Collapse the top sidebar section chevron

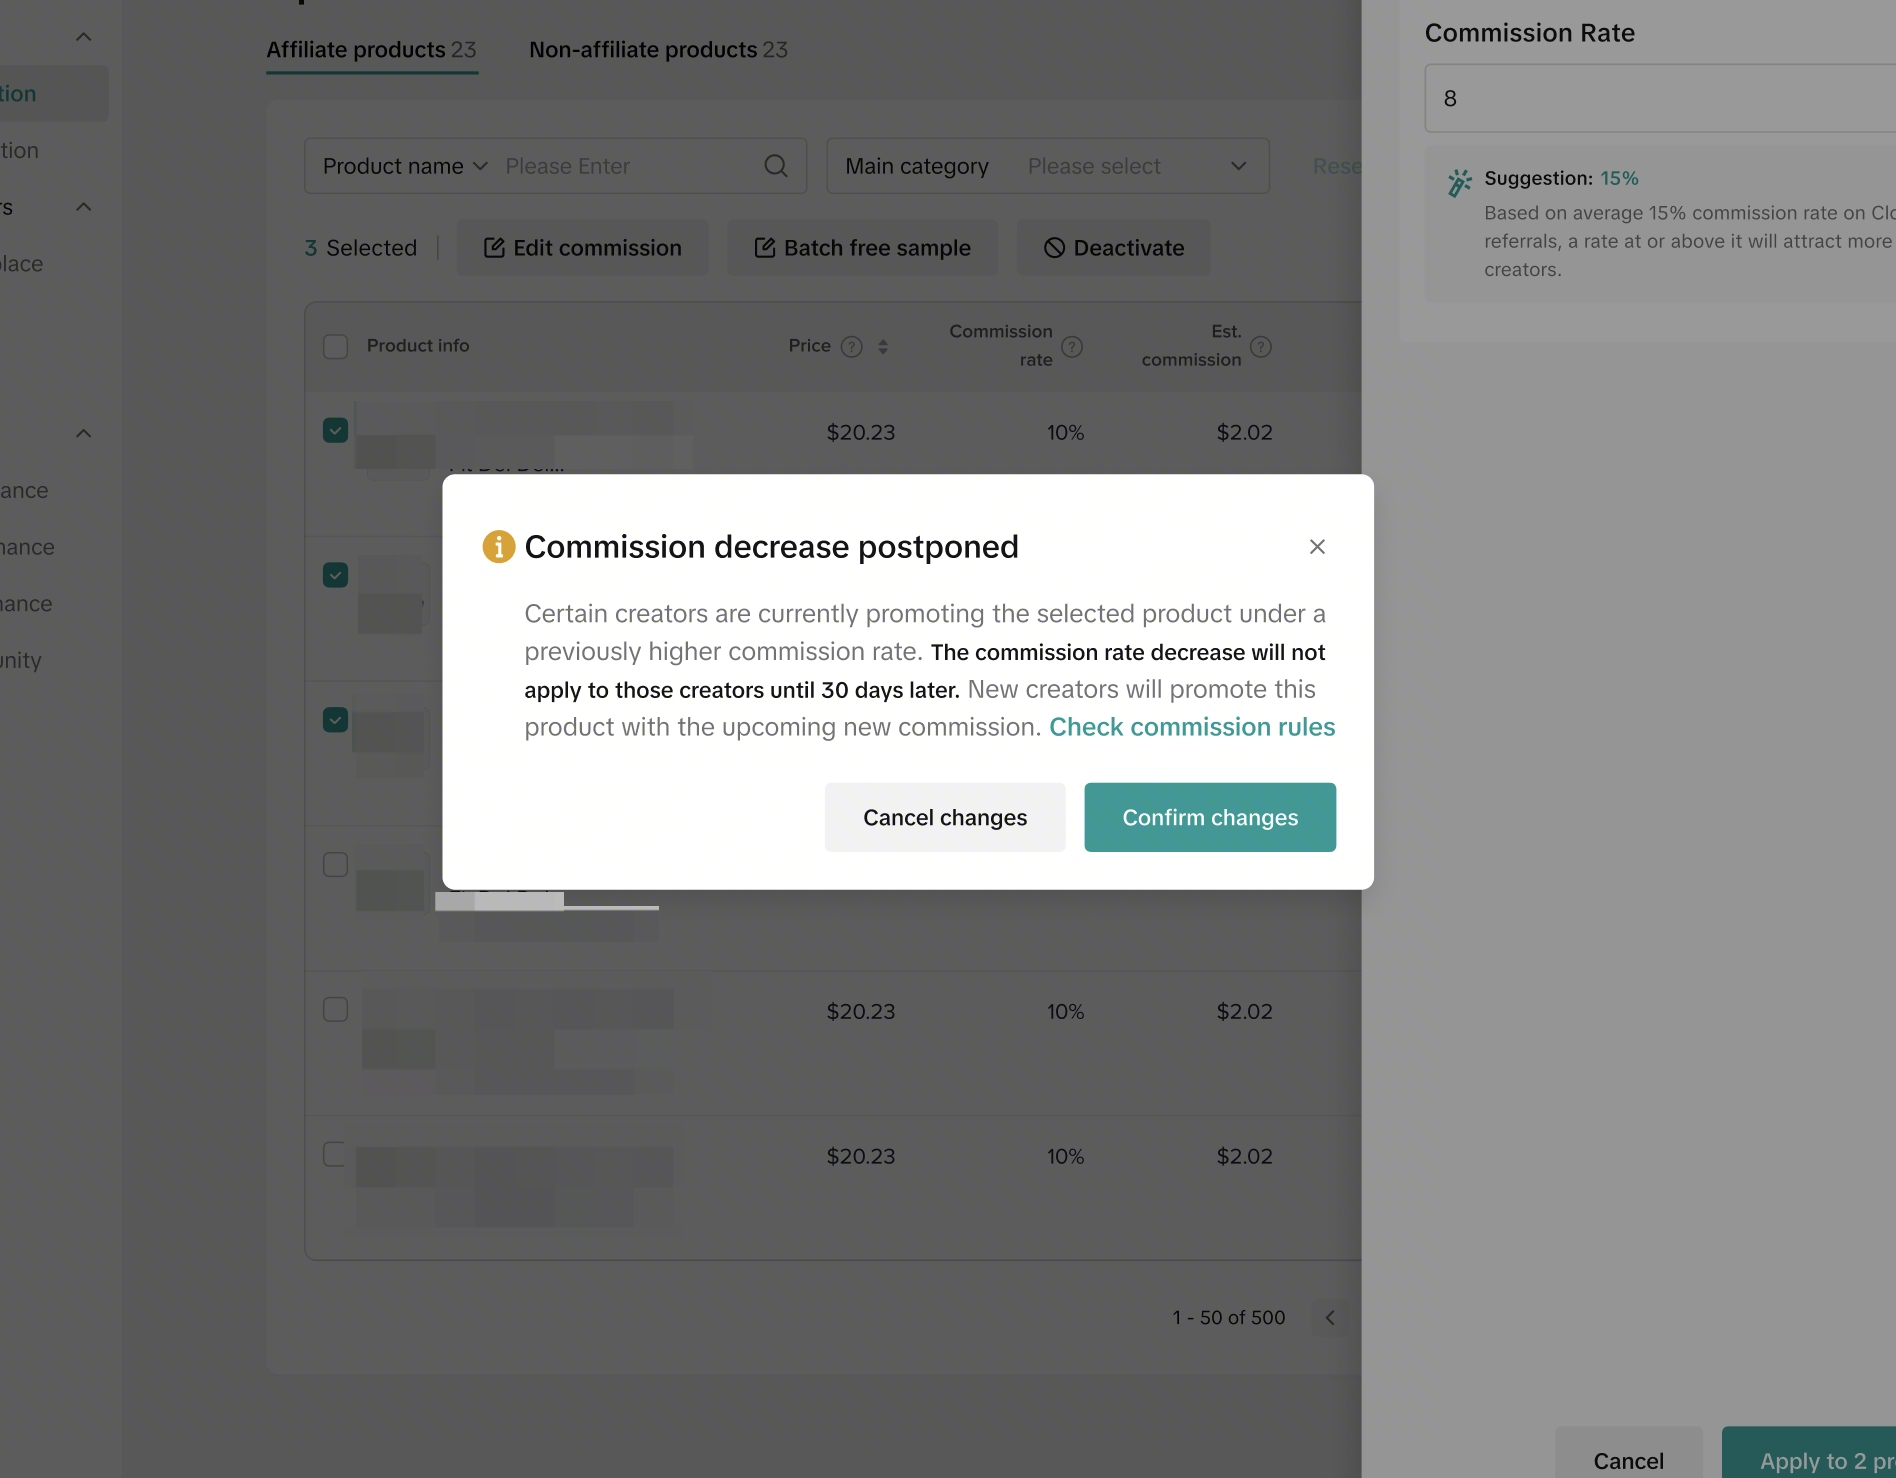(x=84, y=38)
